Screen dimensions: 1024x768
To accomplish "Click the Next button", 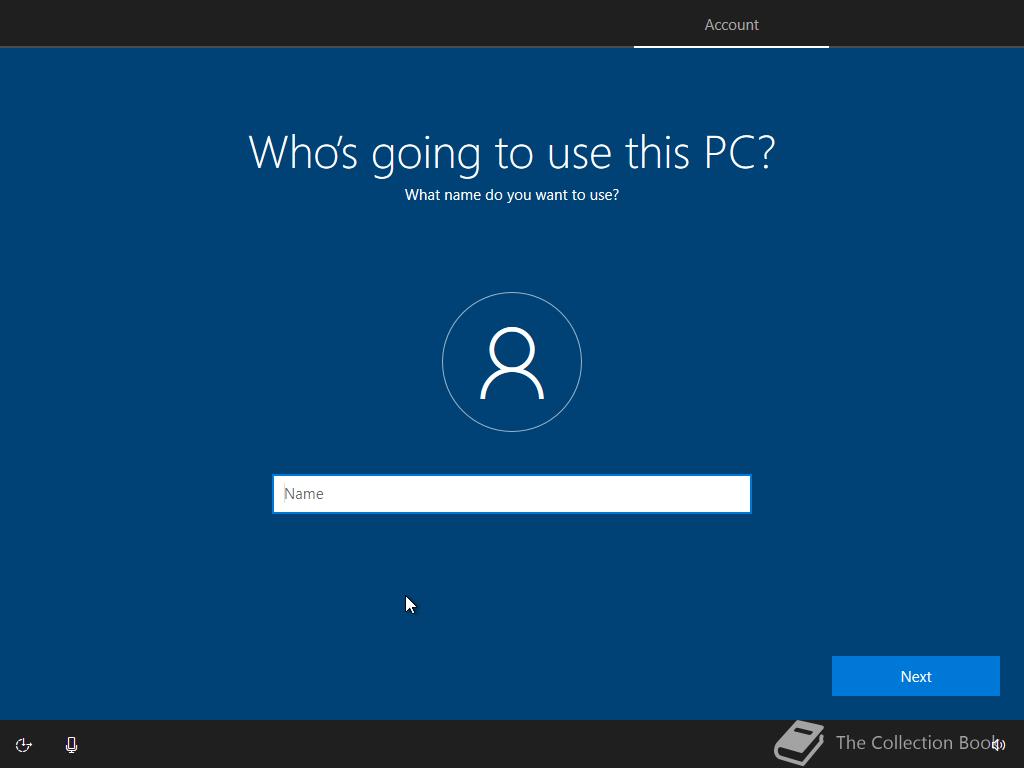I will [x=916, y=676].
